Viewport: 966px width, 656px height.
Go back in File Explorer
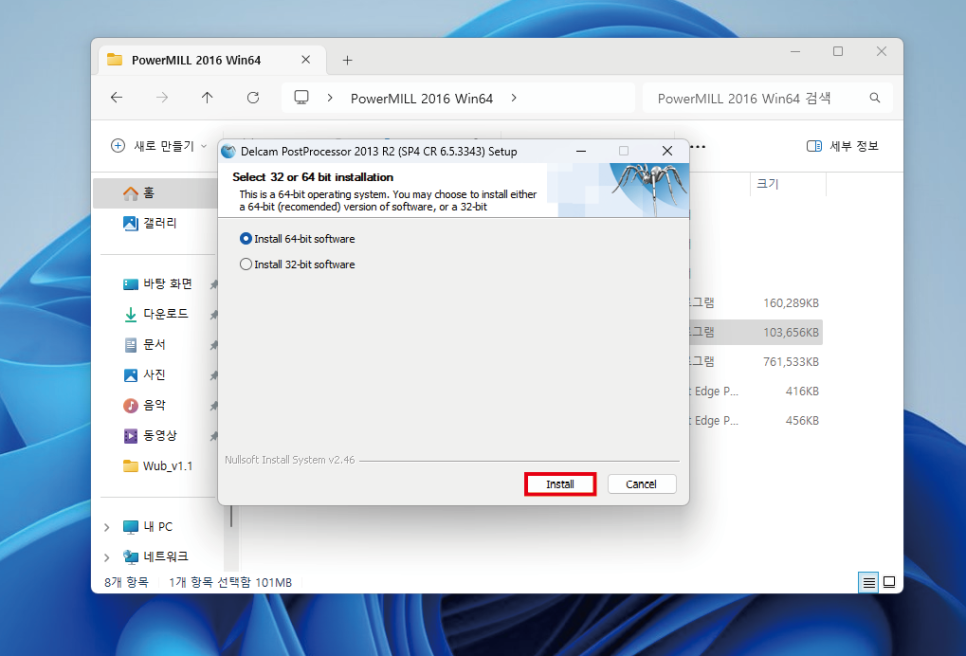point(116,98)
